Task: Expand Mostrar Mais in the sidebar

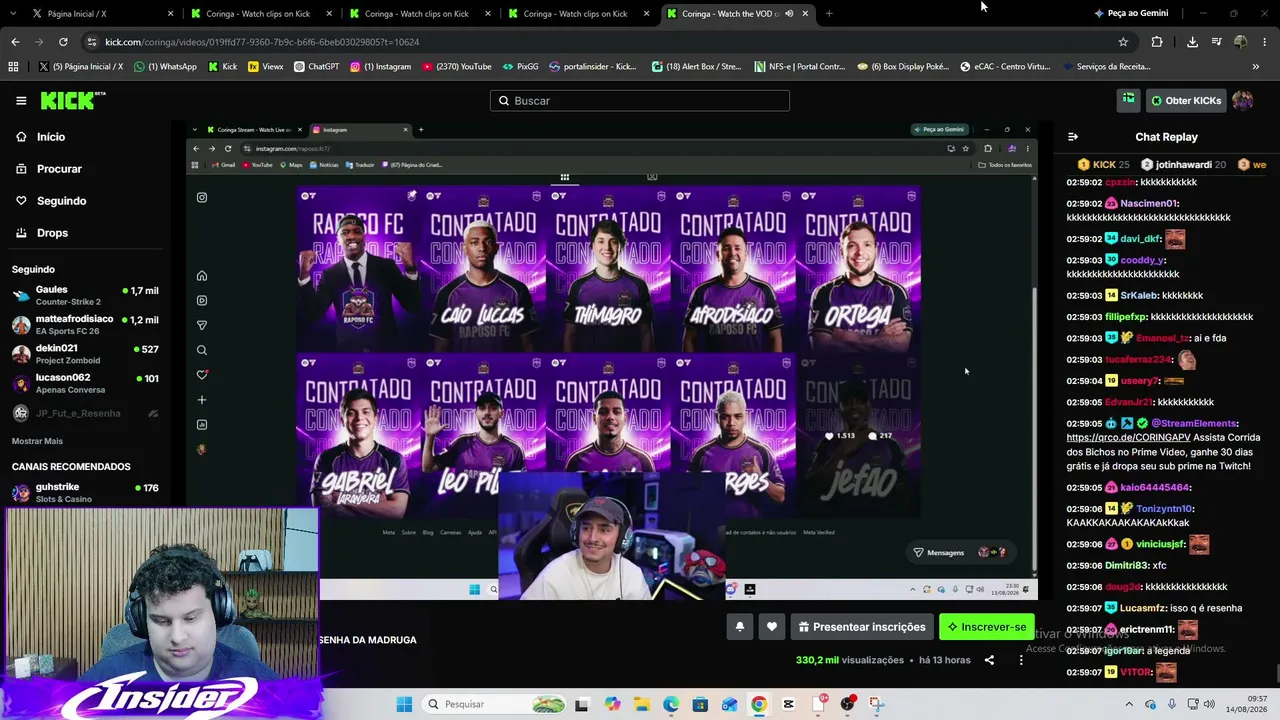Action: pyautogui.click(x=37, y=441)
